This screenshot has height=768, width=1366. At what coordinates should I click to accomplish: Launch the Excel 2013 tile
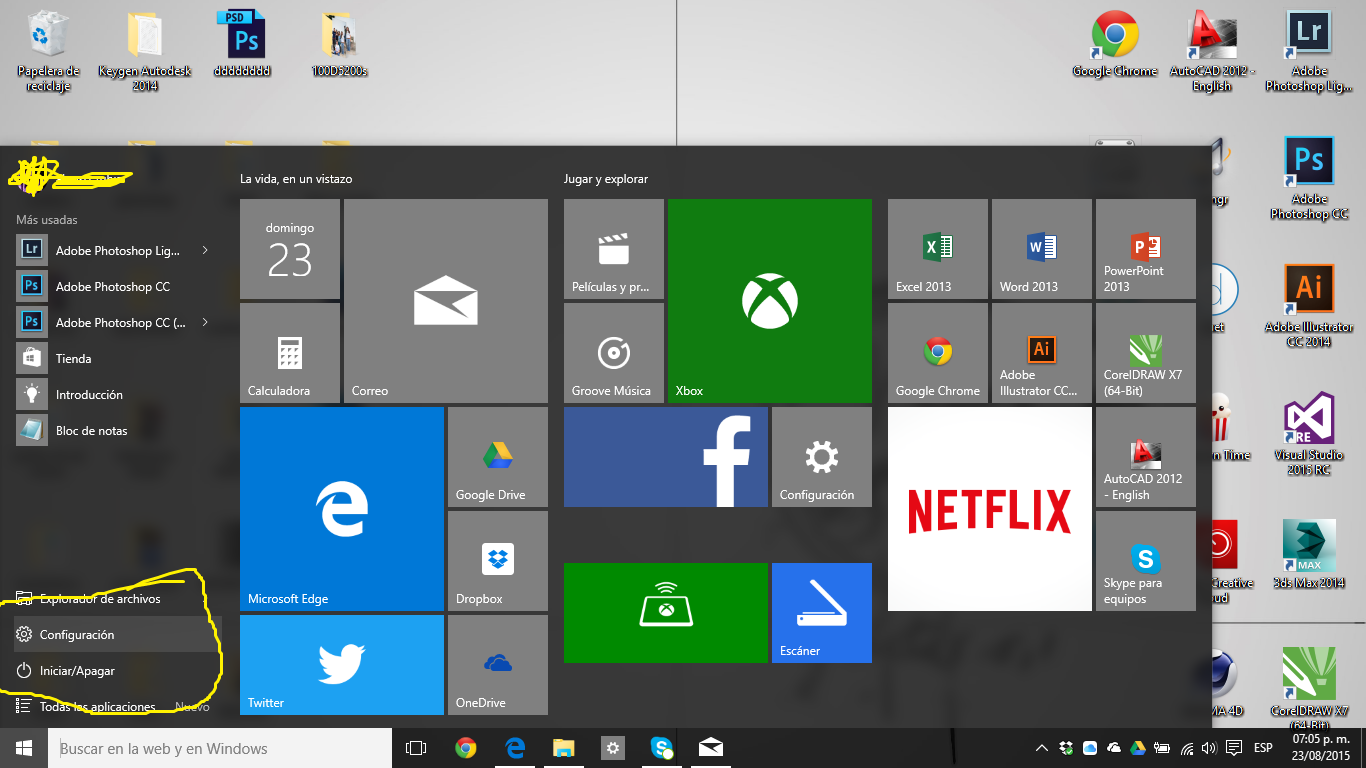point(938,249)
